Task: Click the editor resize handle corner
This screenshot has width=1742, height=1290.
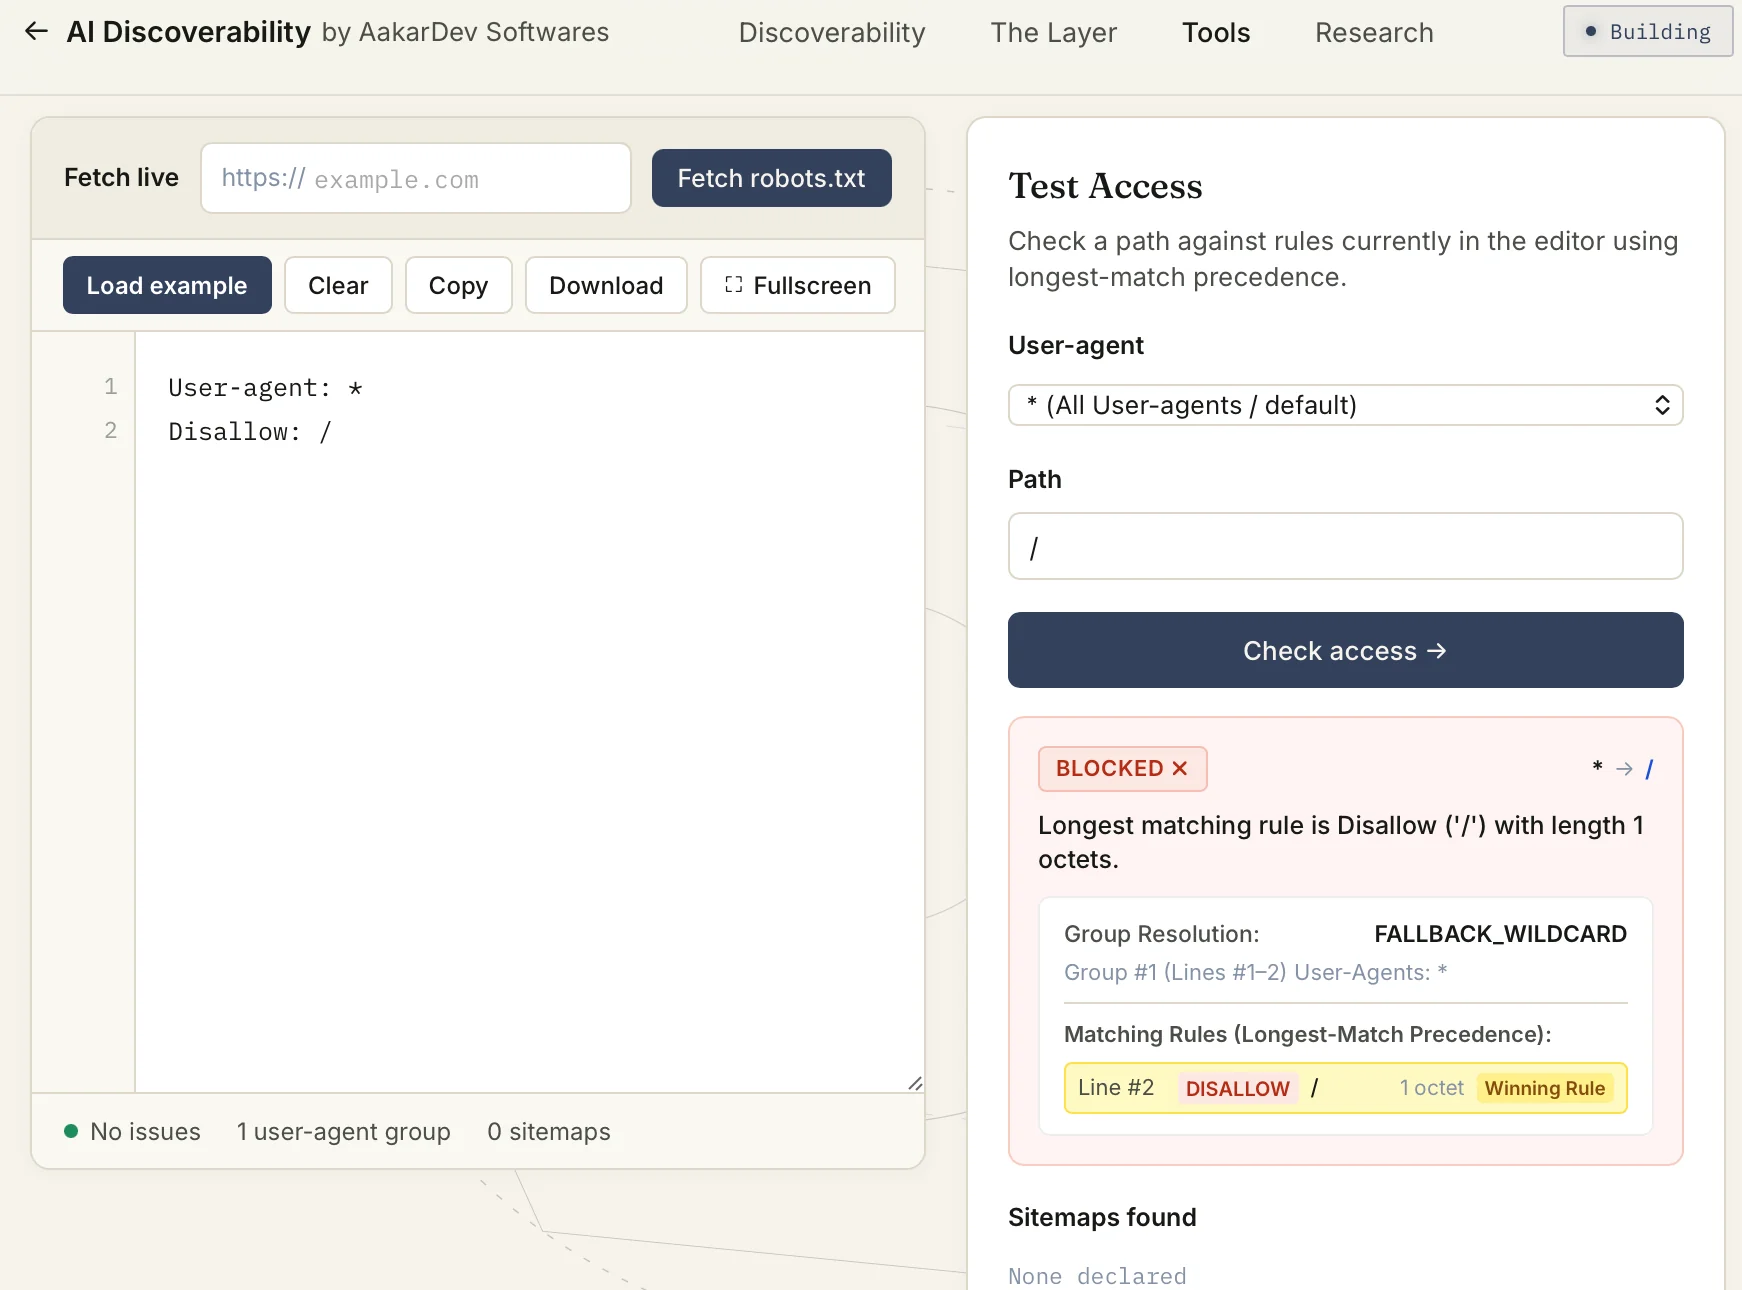Action: tap(915, 1083)
